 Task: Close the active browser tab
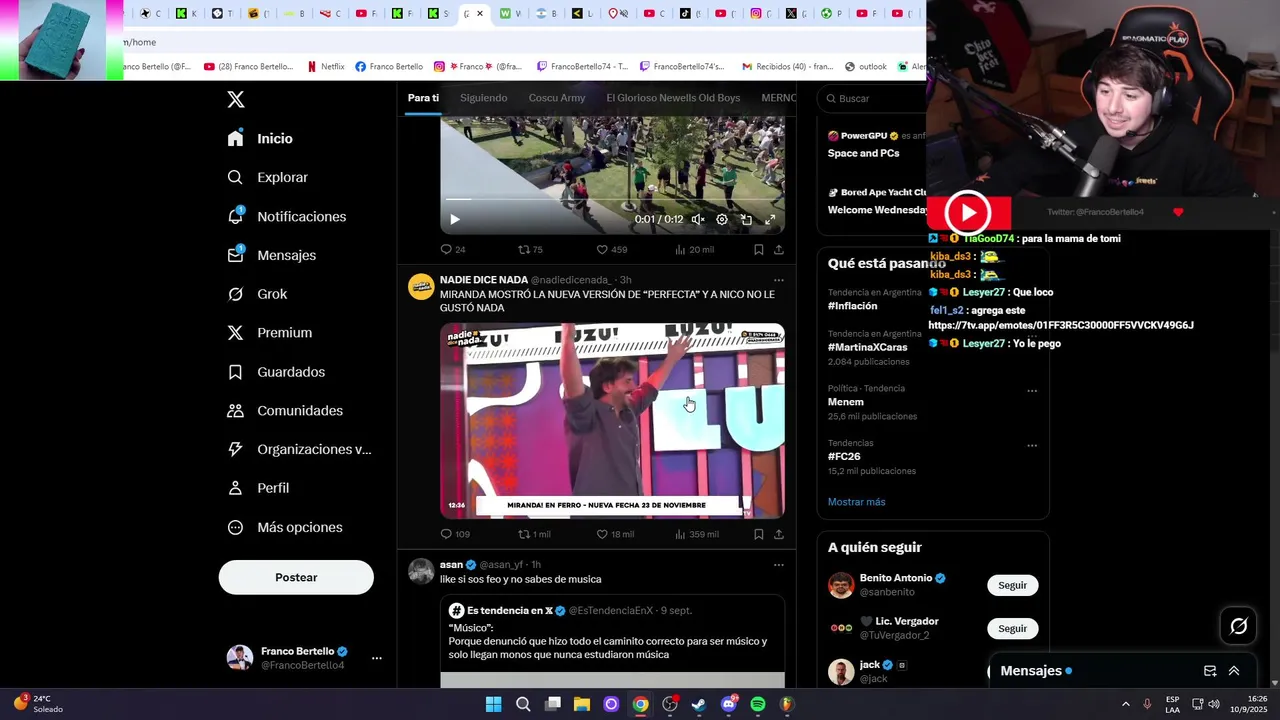pos(480,13)
